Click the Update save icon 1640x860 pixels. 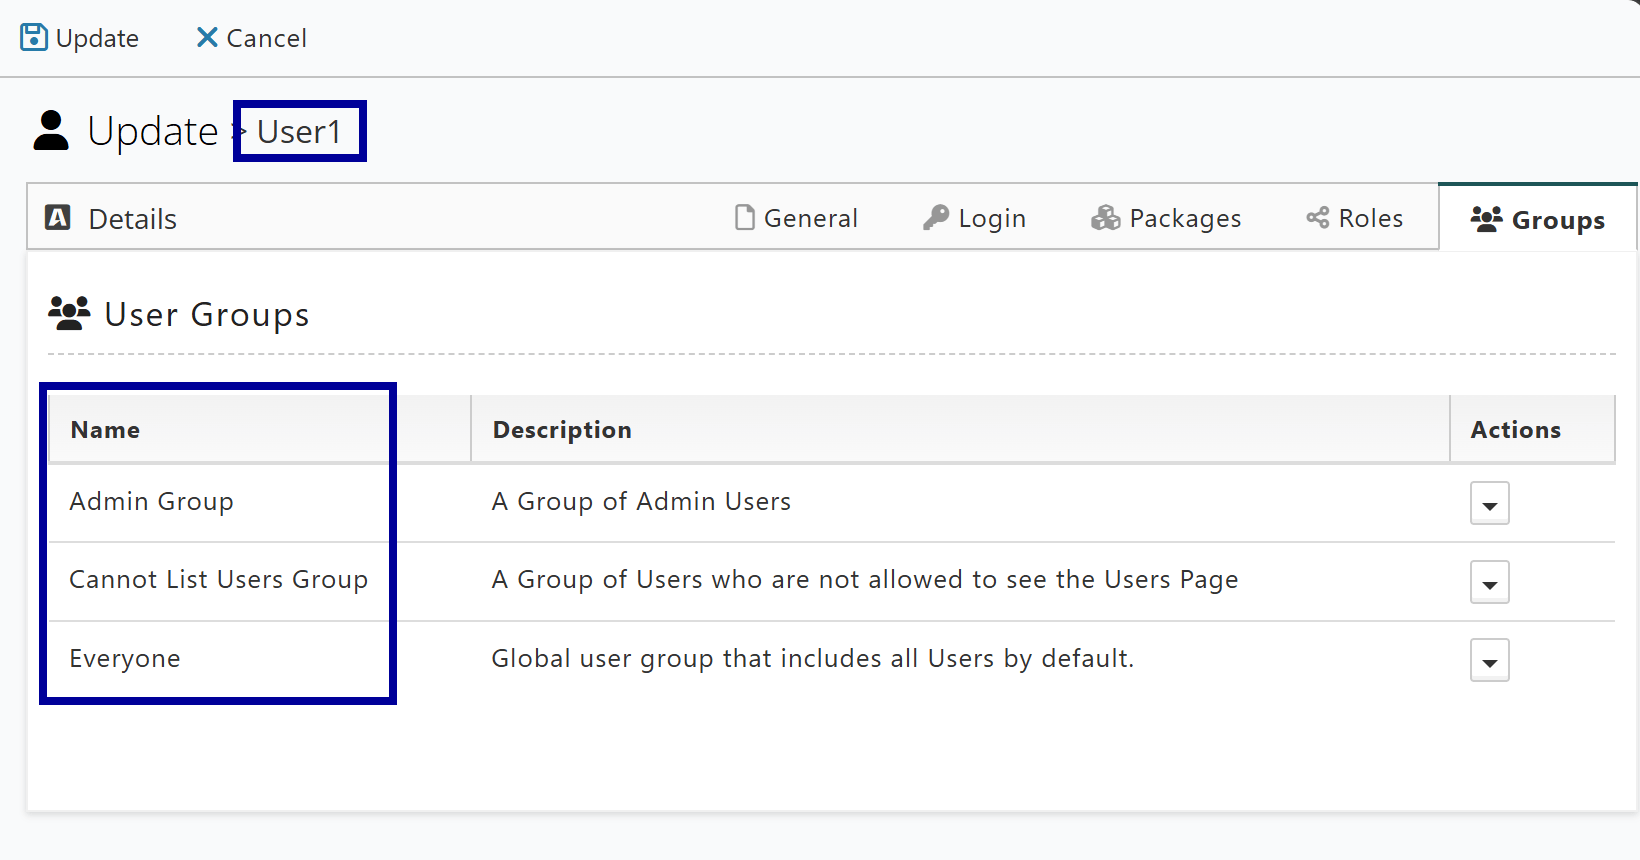click(34, 37)
